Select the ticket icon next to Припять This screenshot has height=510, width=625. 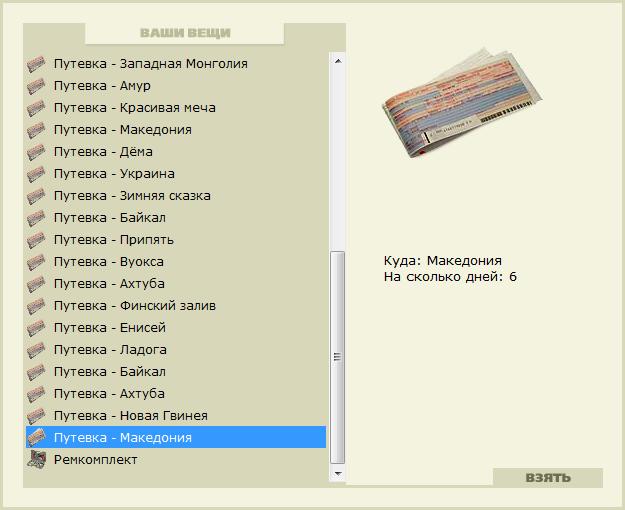pyautogui.click(x=36, y=240)
